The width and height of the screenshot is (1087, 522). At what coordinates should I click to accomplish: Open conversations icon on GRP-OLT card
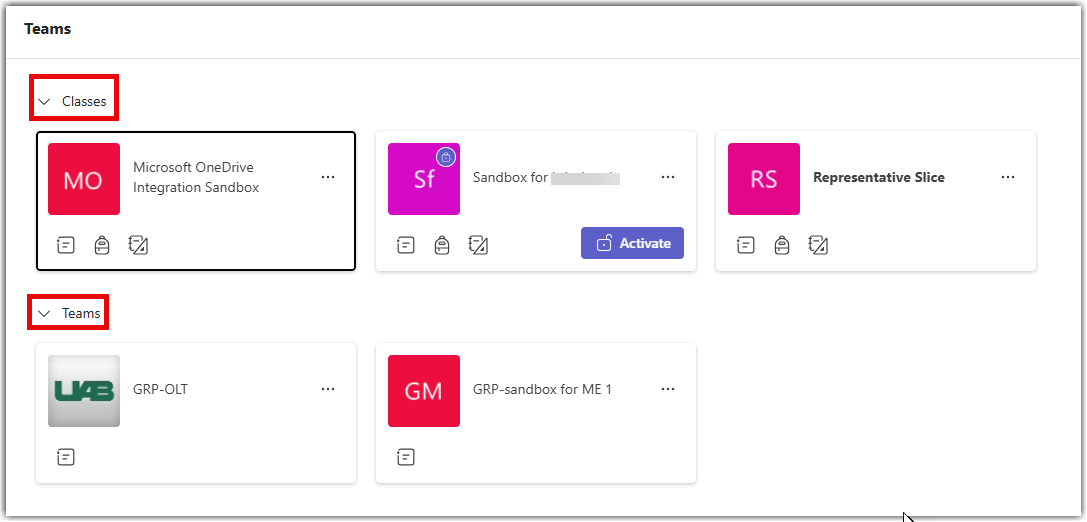tap(66, 457)
